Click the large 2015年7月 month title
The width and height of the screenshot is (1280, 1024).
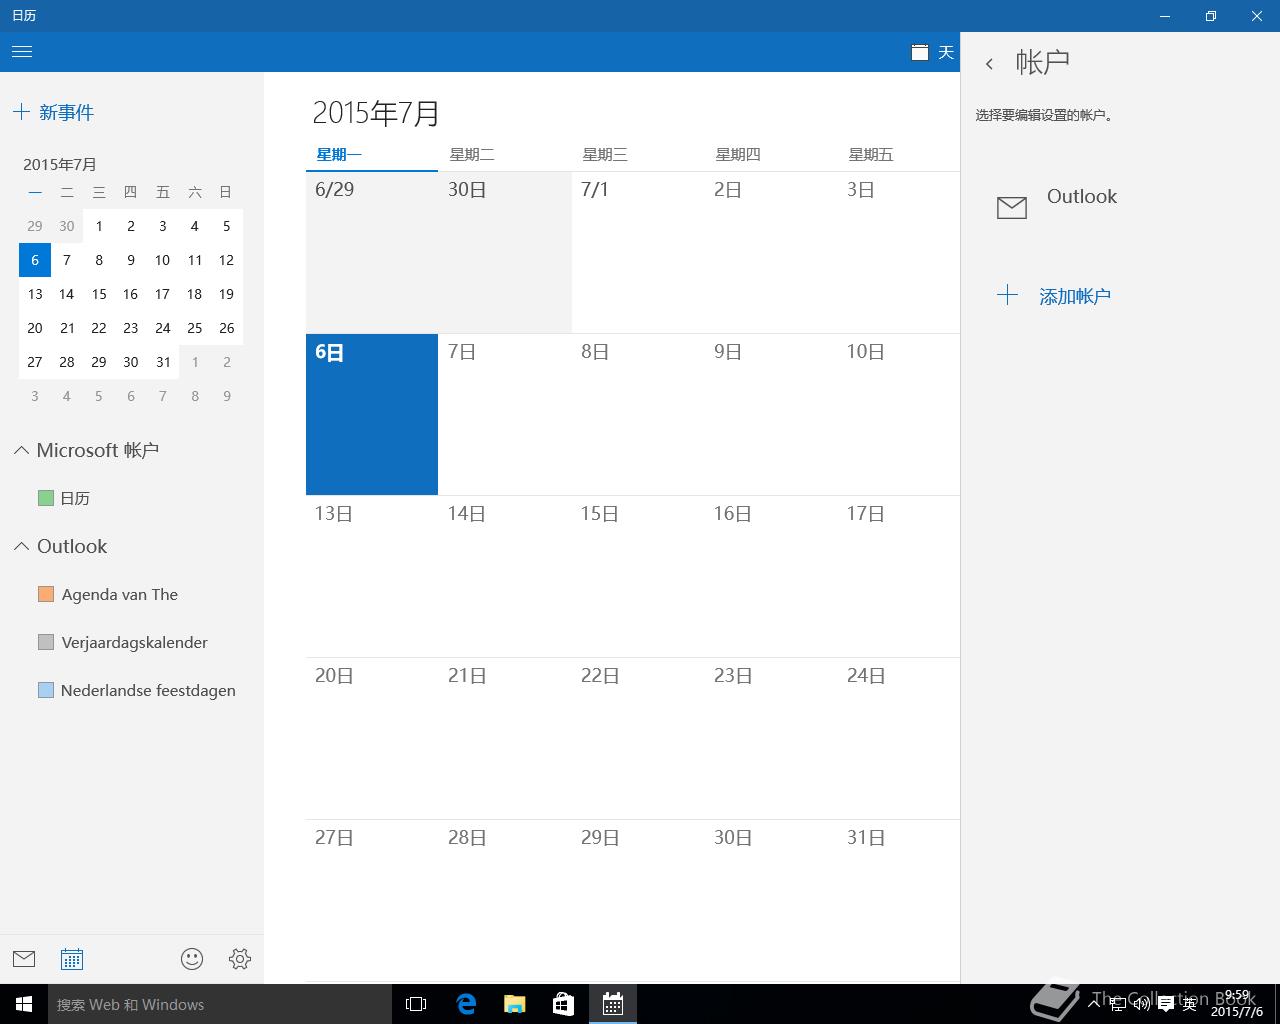point(376,112)
